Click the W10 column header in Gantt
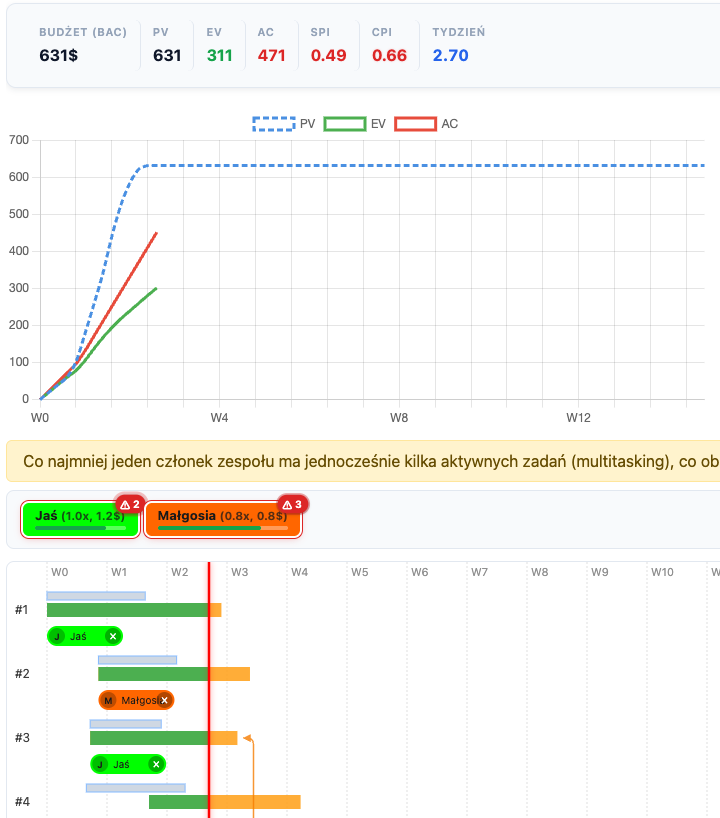The image size is (720, 818). point(662,572)
